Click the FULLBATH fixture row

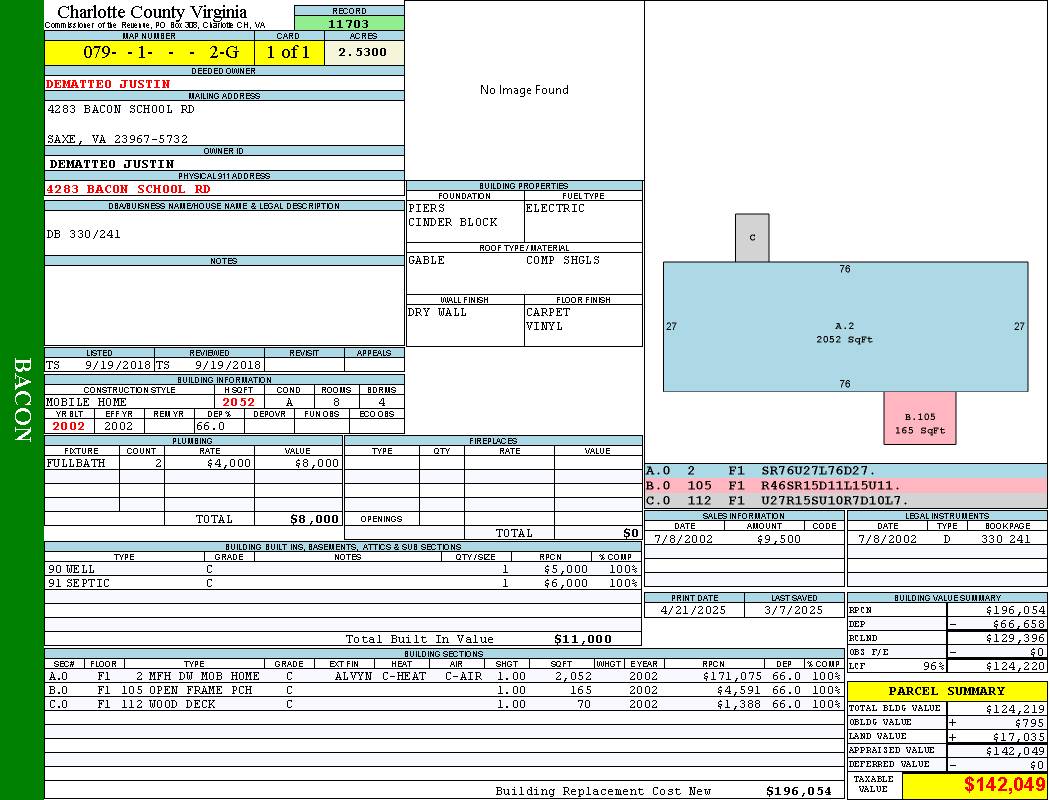point(193,463)
